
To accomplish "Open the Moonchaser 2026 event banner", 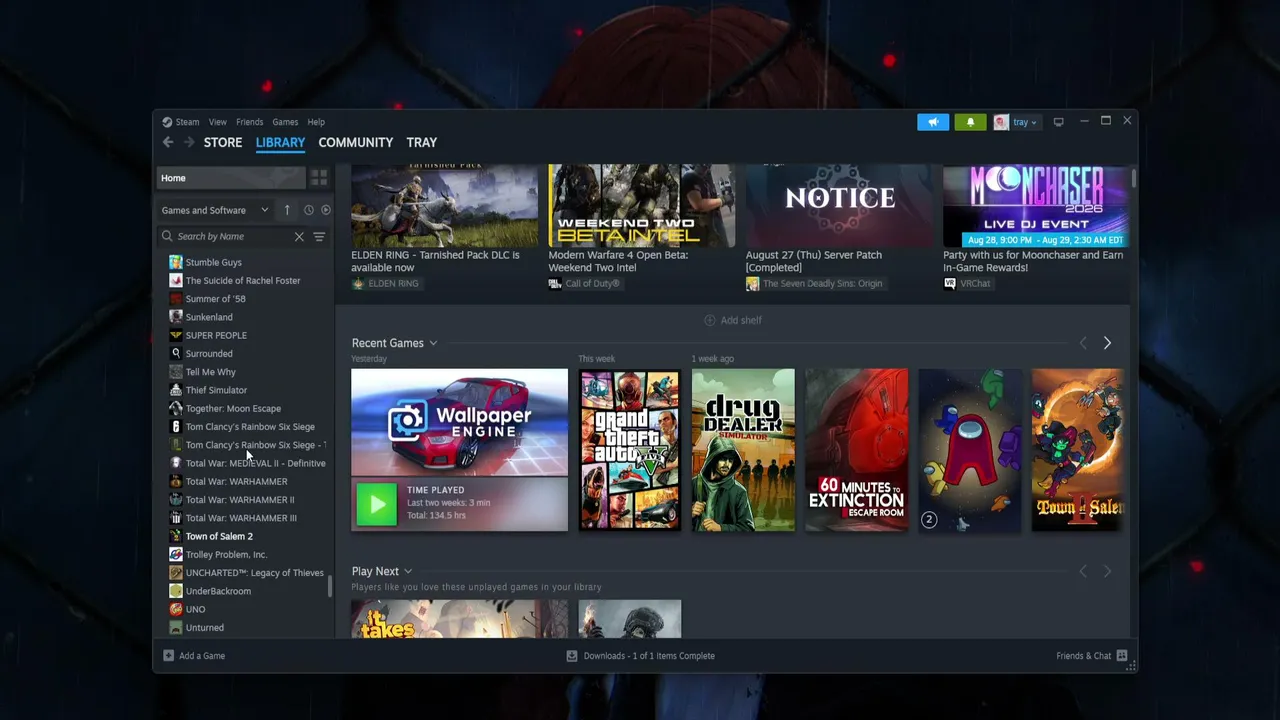I will (x=1035, y=206).
